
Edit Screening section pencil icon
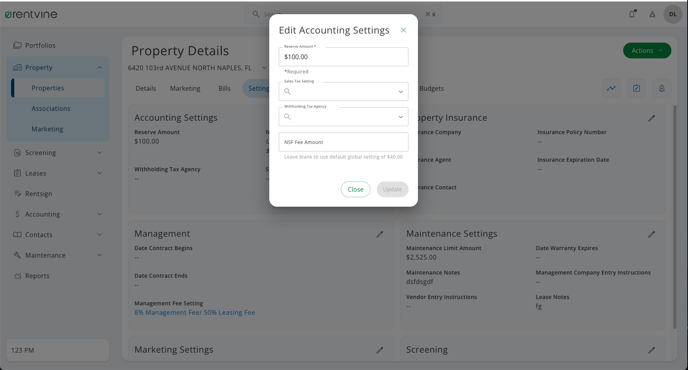click(x=652, y=350)
